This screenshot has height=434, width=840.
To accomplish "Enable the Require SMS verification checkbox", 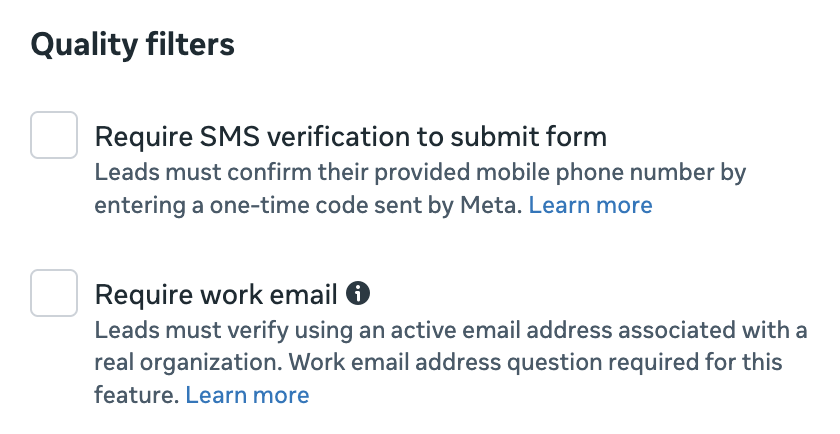I will pos(54,135).
